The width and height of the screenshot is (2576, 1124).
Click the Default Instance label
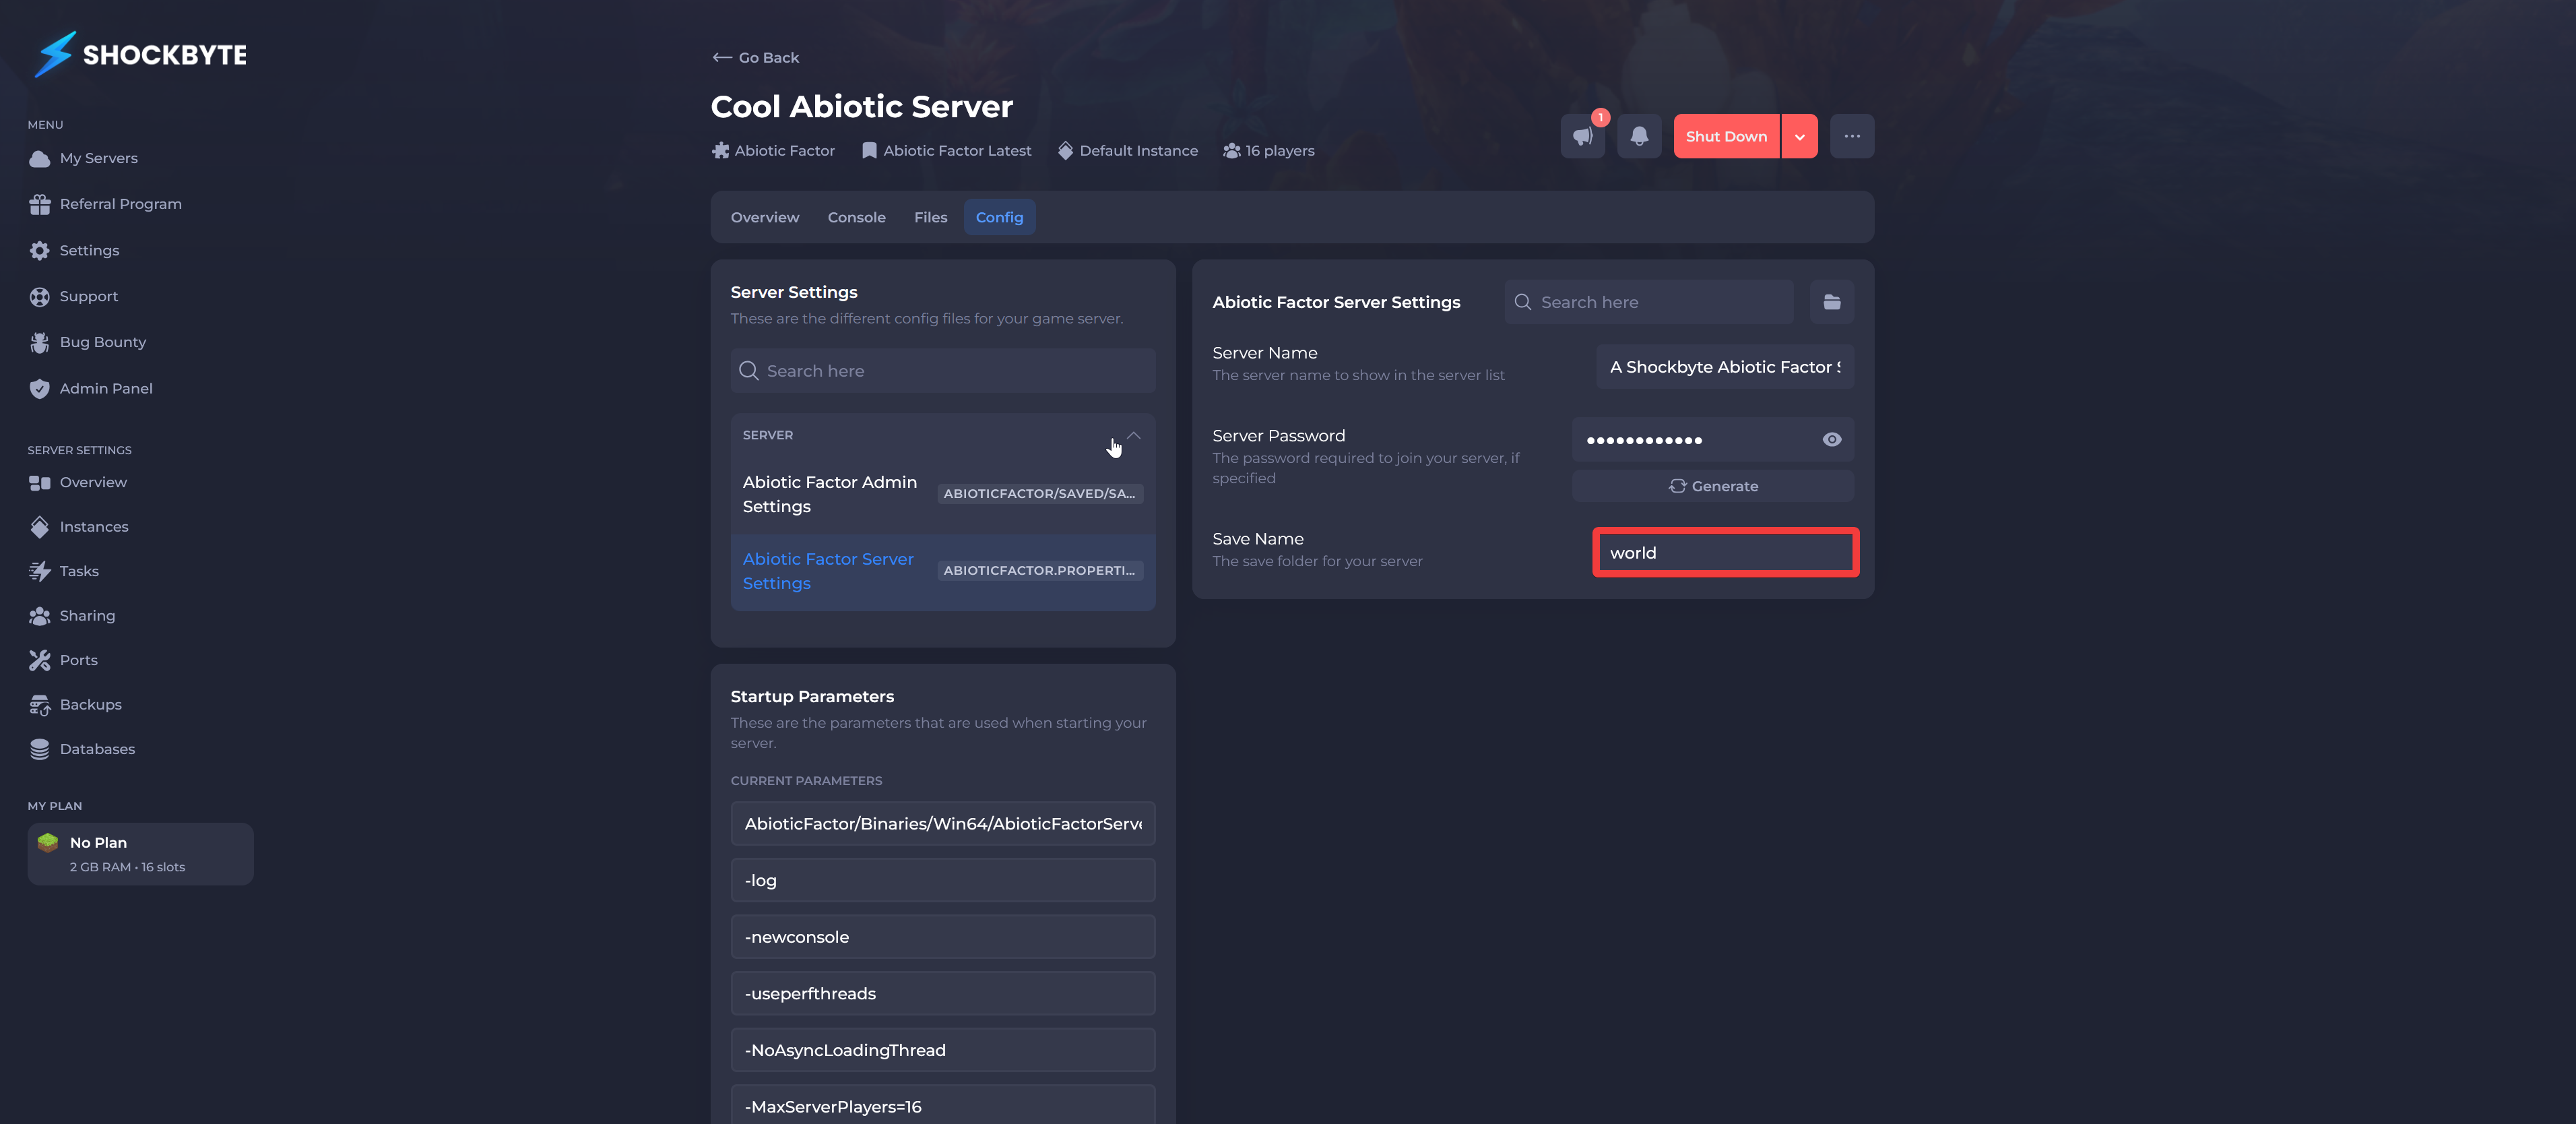click(x=1138, y=151)
